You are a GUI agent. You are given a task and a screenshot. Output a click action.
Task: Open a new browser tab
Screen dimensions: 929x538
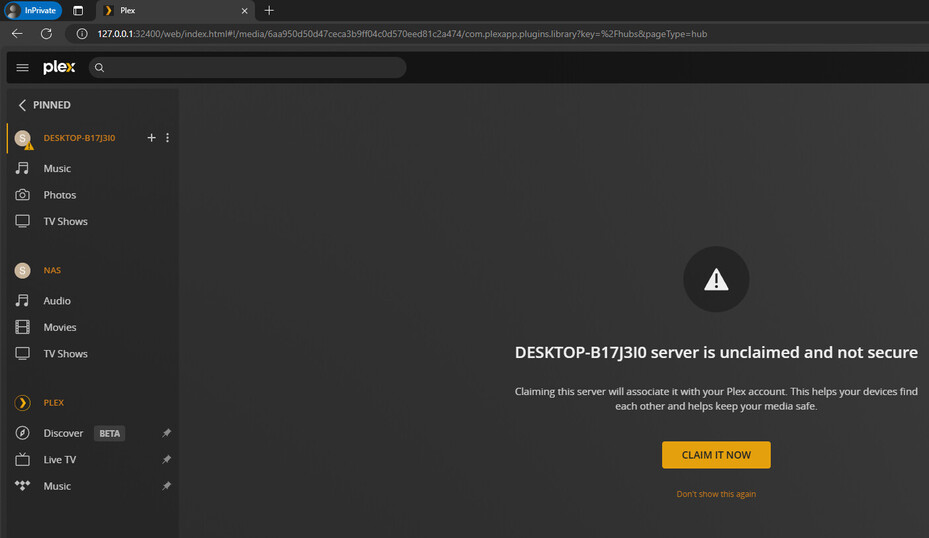(x=269, y=10)
